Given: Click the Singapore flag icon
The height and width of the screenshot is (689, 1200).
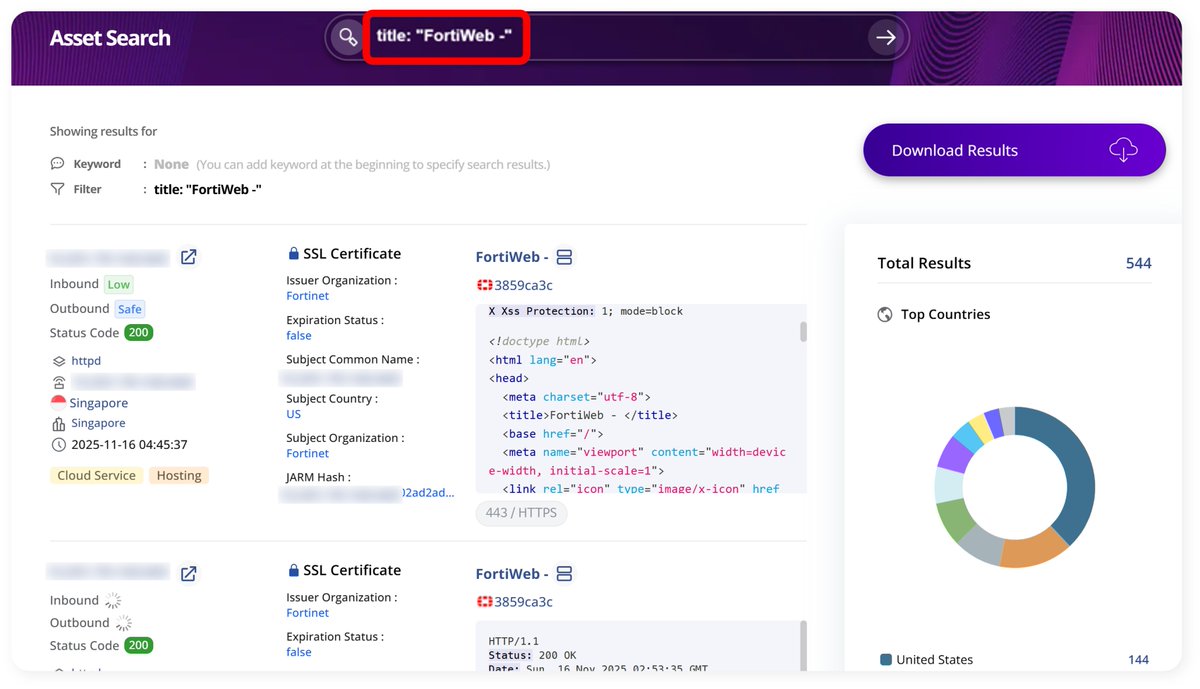Looking at the screenshot, I should 58,403.
